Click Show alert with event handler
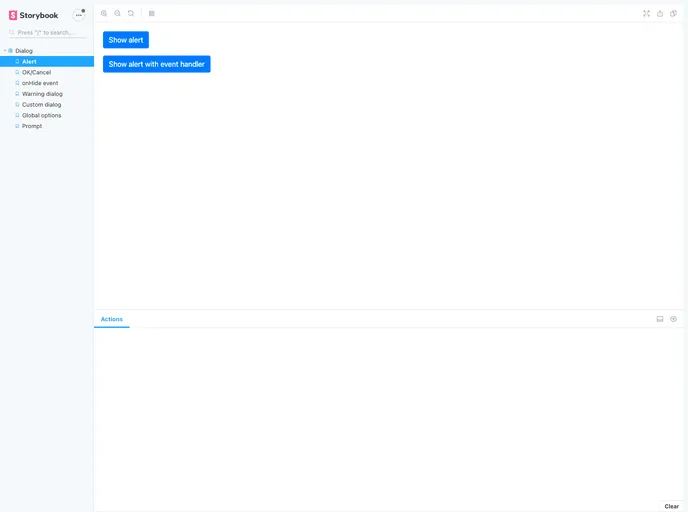 (x=157, y=64)
